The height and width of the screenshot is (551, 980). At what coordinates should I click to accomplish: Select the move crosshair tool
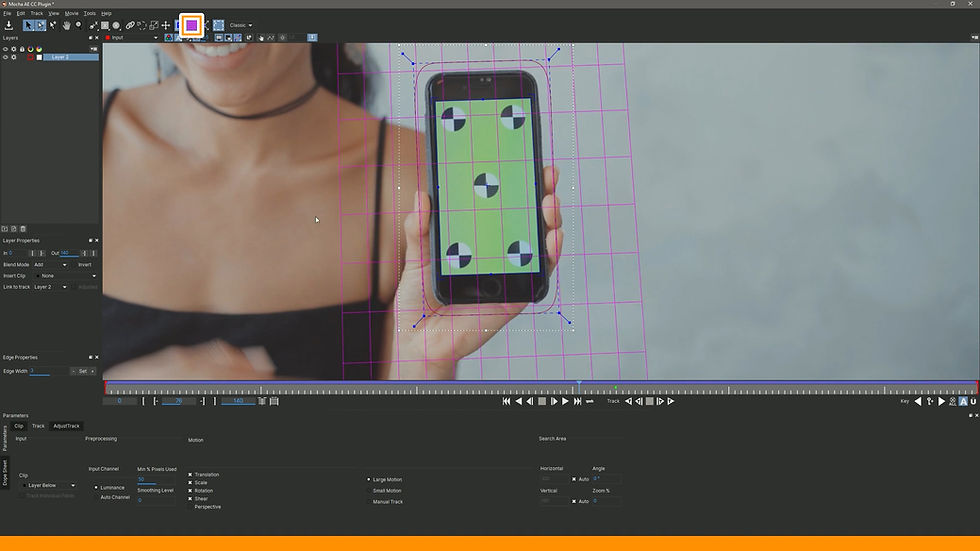click(x=166, y=25)
